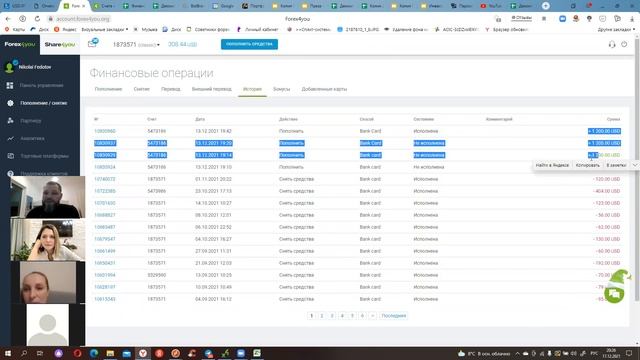Image resolution: width=640 pixels, height=360 pixels.
Task: Open the Аналитика sidebar item
Action: click(32, 138)
